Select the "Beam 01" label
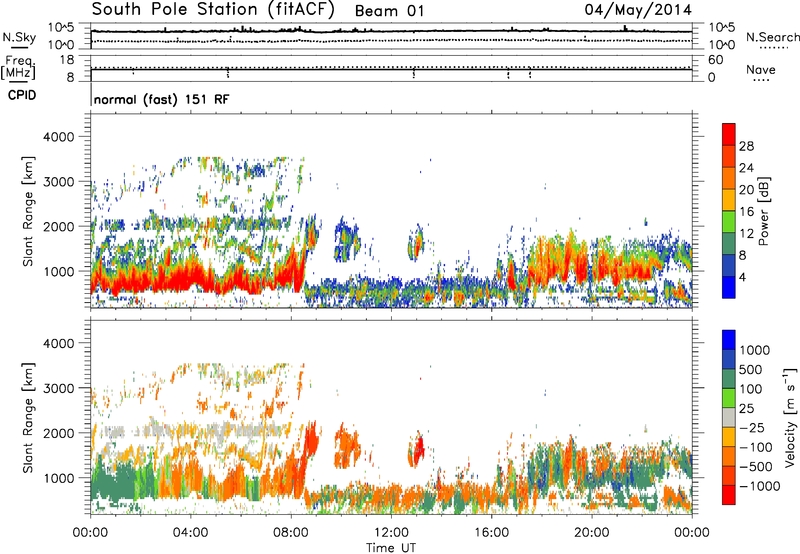 click(x=389, y=11)
